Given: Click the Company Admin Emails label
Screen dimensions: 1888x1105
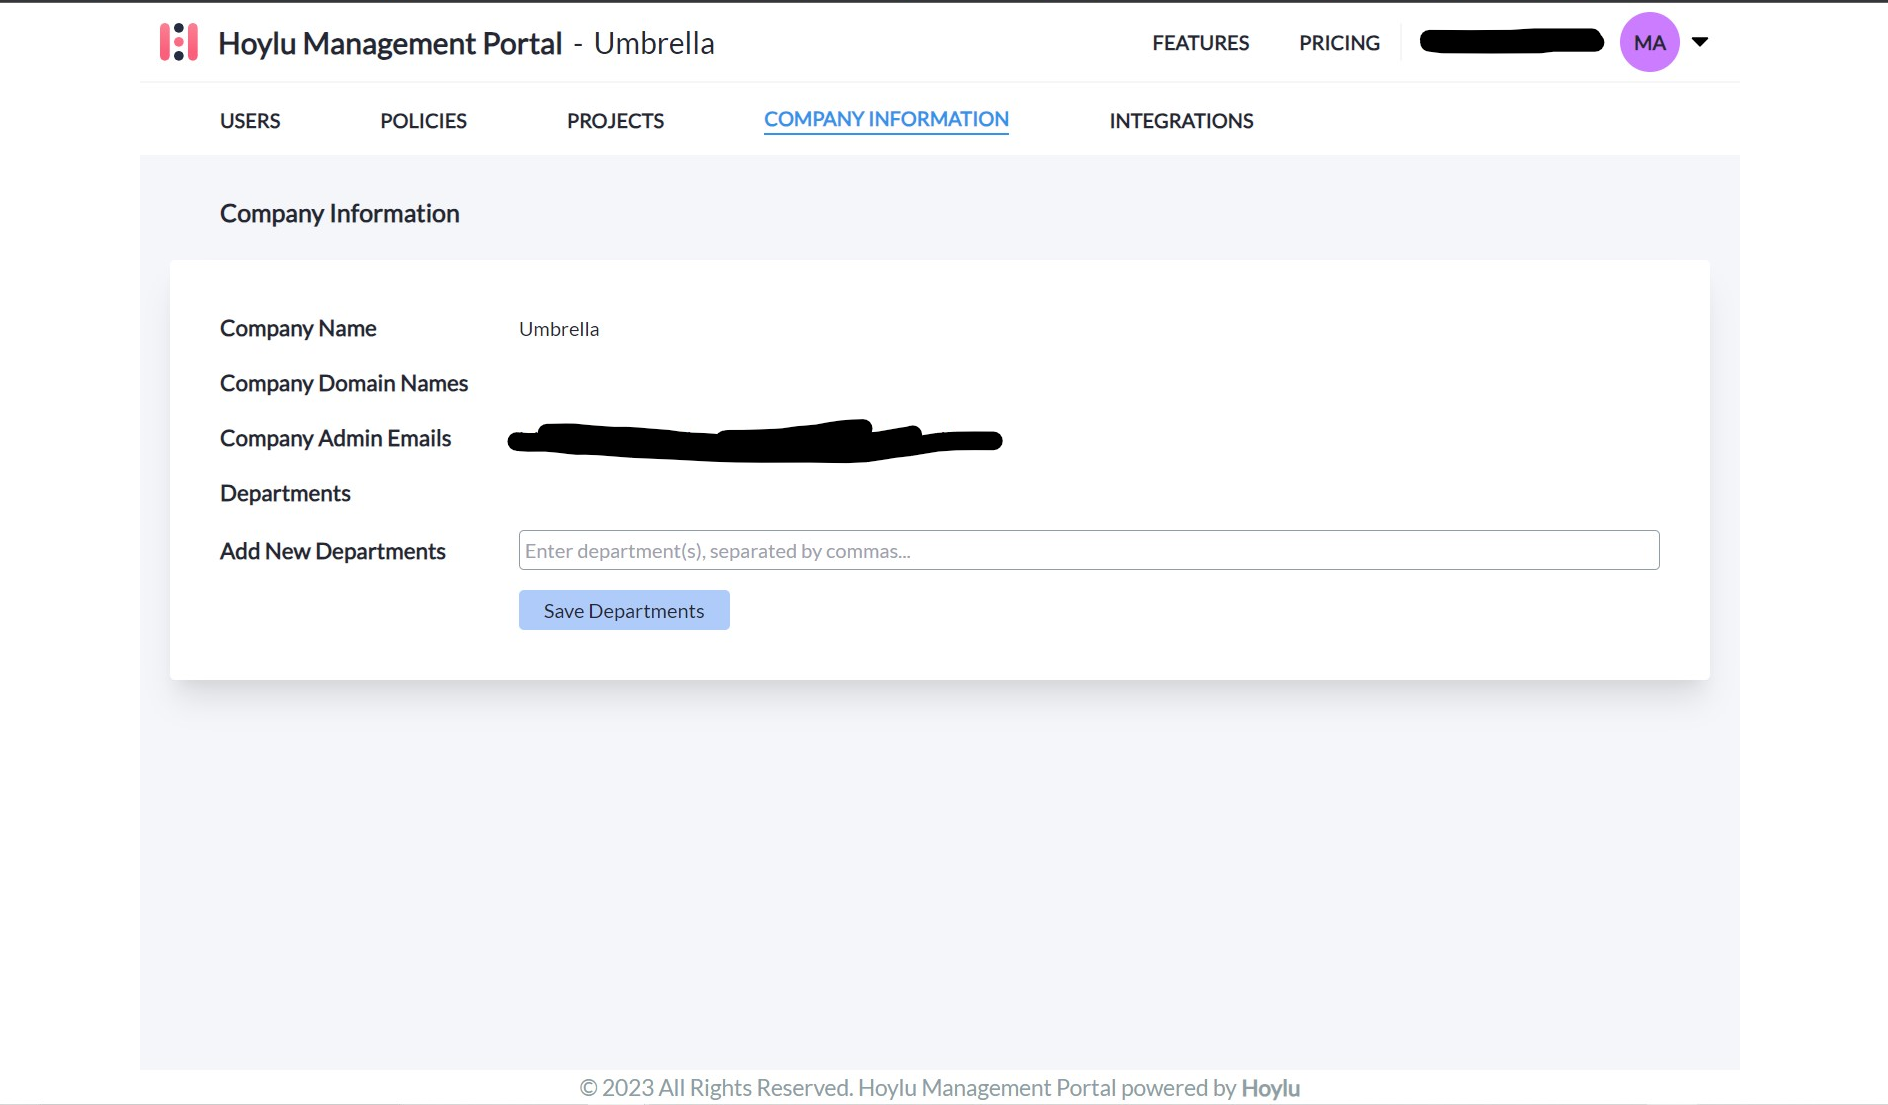Looking at the screenshot, I should pyautogui.click(x=335, y=439).
